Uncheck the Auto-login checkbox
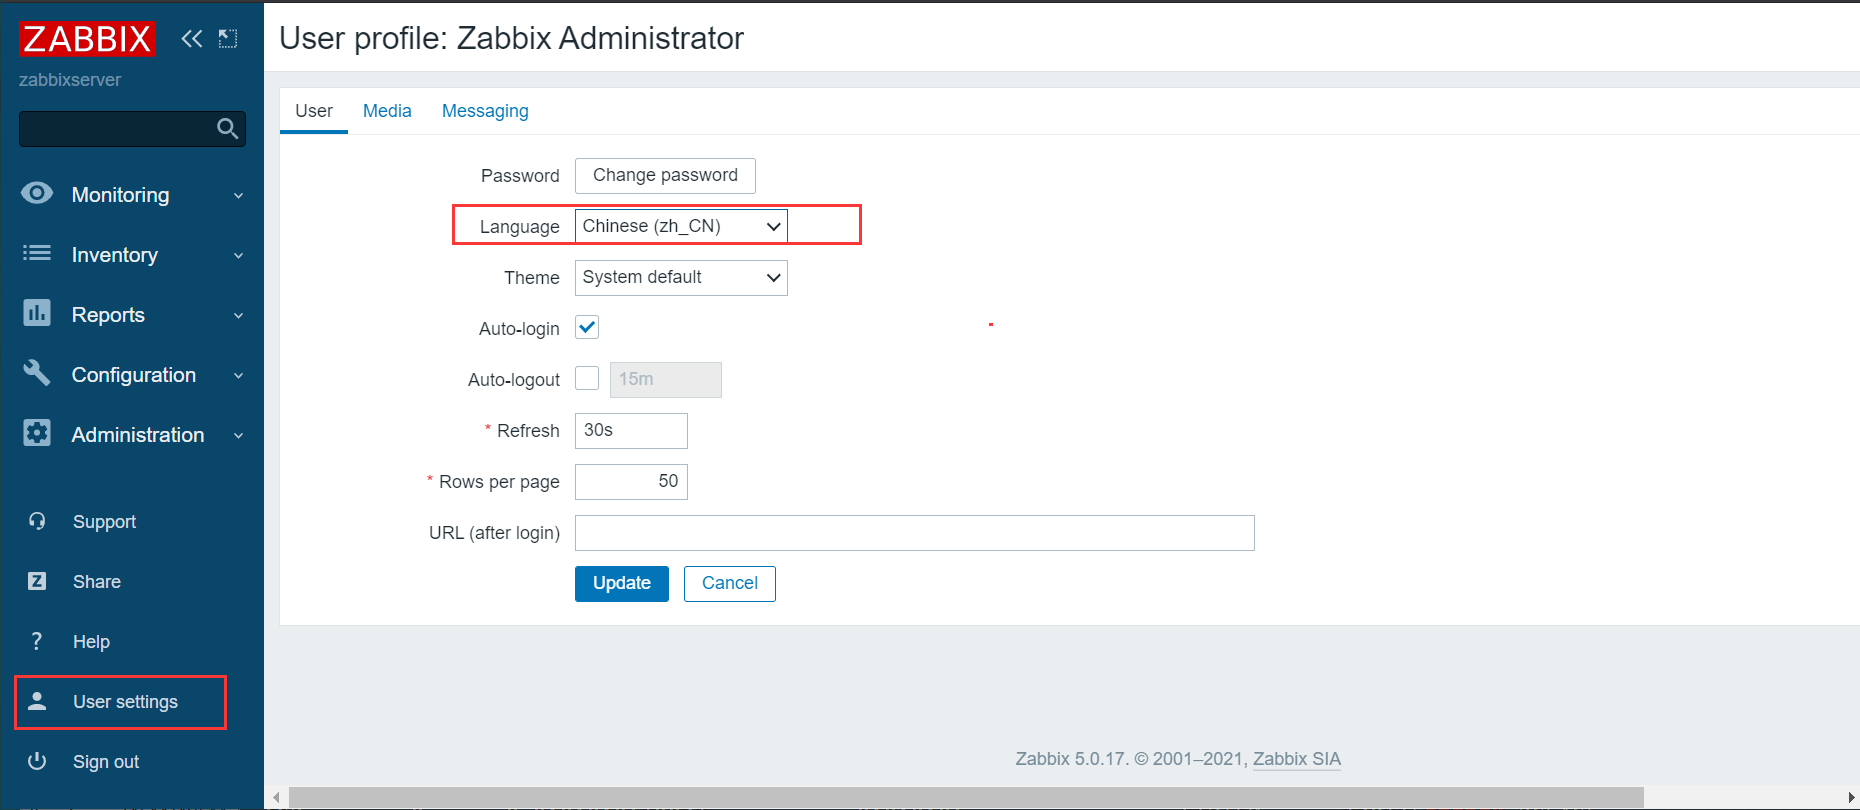Viewport: 1860px width, 810px height. coord(587,327)
